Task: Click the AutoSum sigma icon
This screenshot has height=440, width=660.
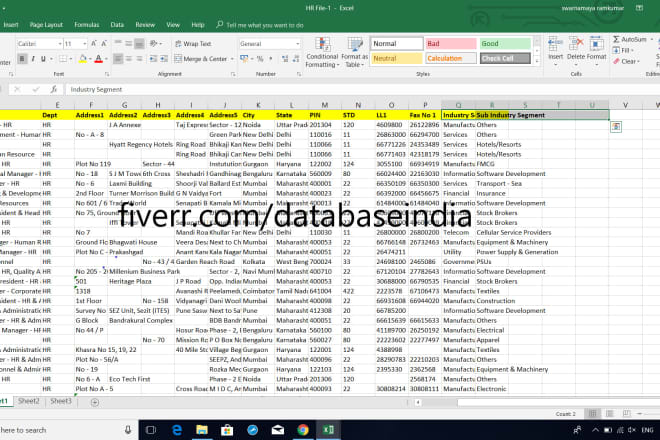Action: click(618, 39)
